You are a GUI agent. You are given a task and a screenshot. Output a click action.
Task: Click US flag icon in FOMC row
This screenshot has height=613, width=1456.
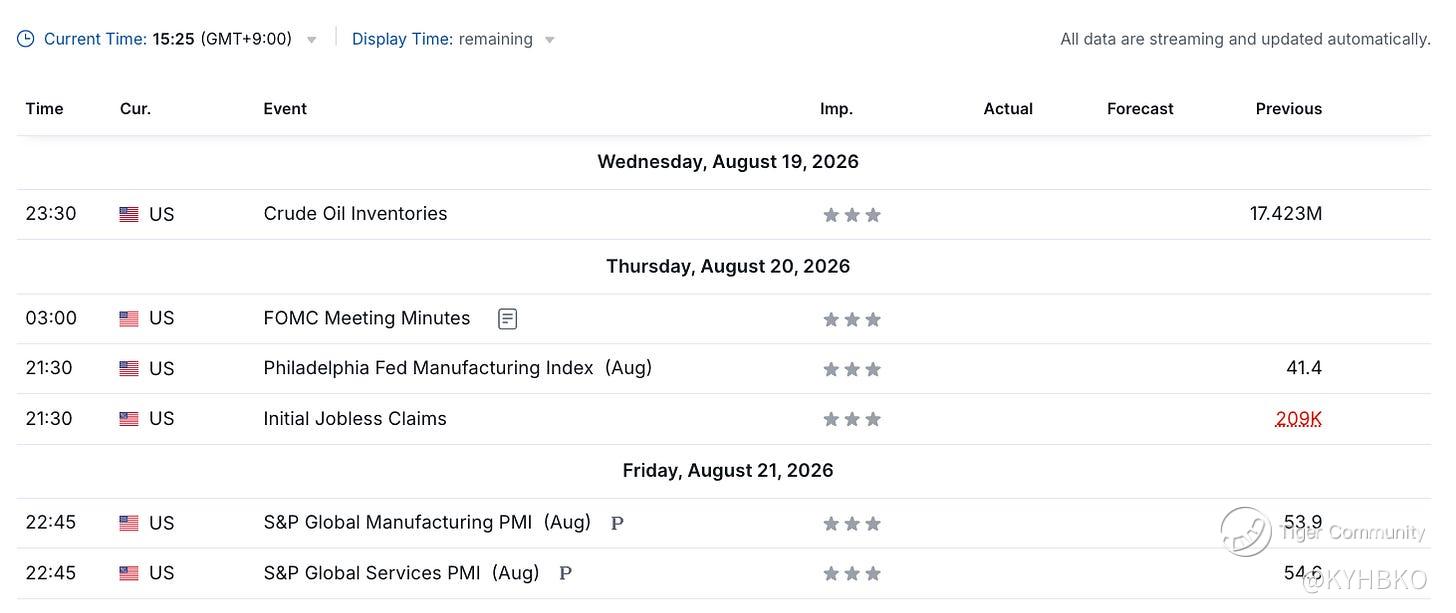[129, 319]
